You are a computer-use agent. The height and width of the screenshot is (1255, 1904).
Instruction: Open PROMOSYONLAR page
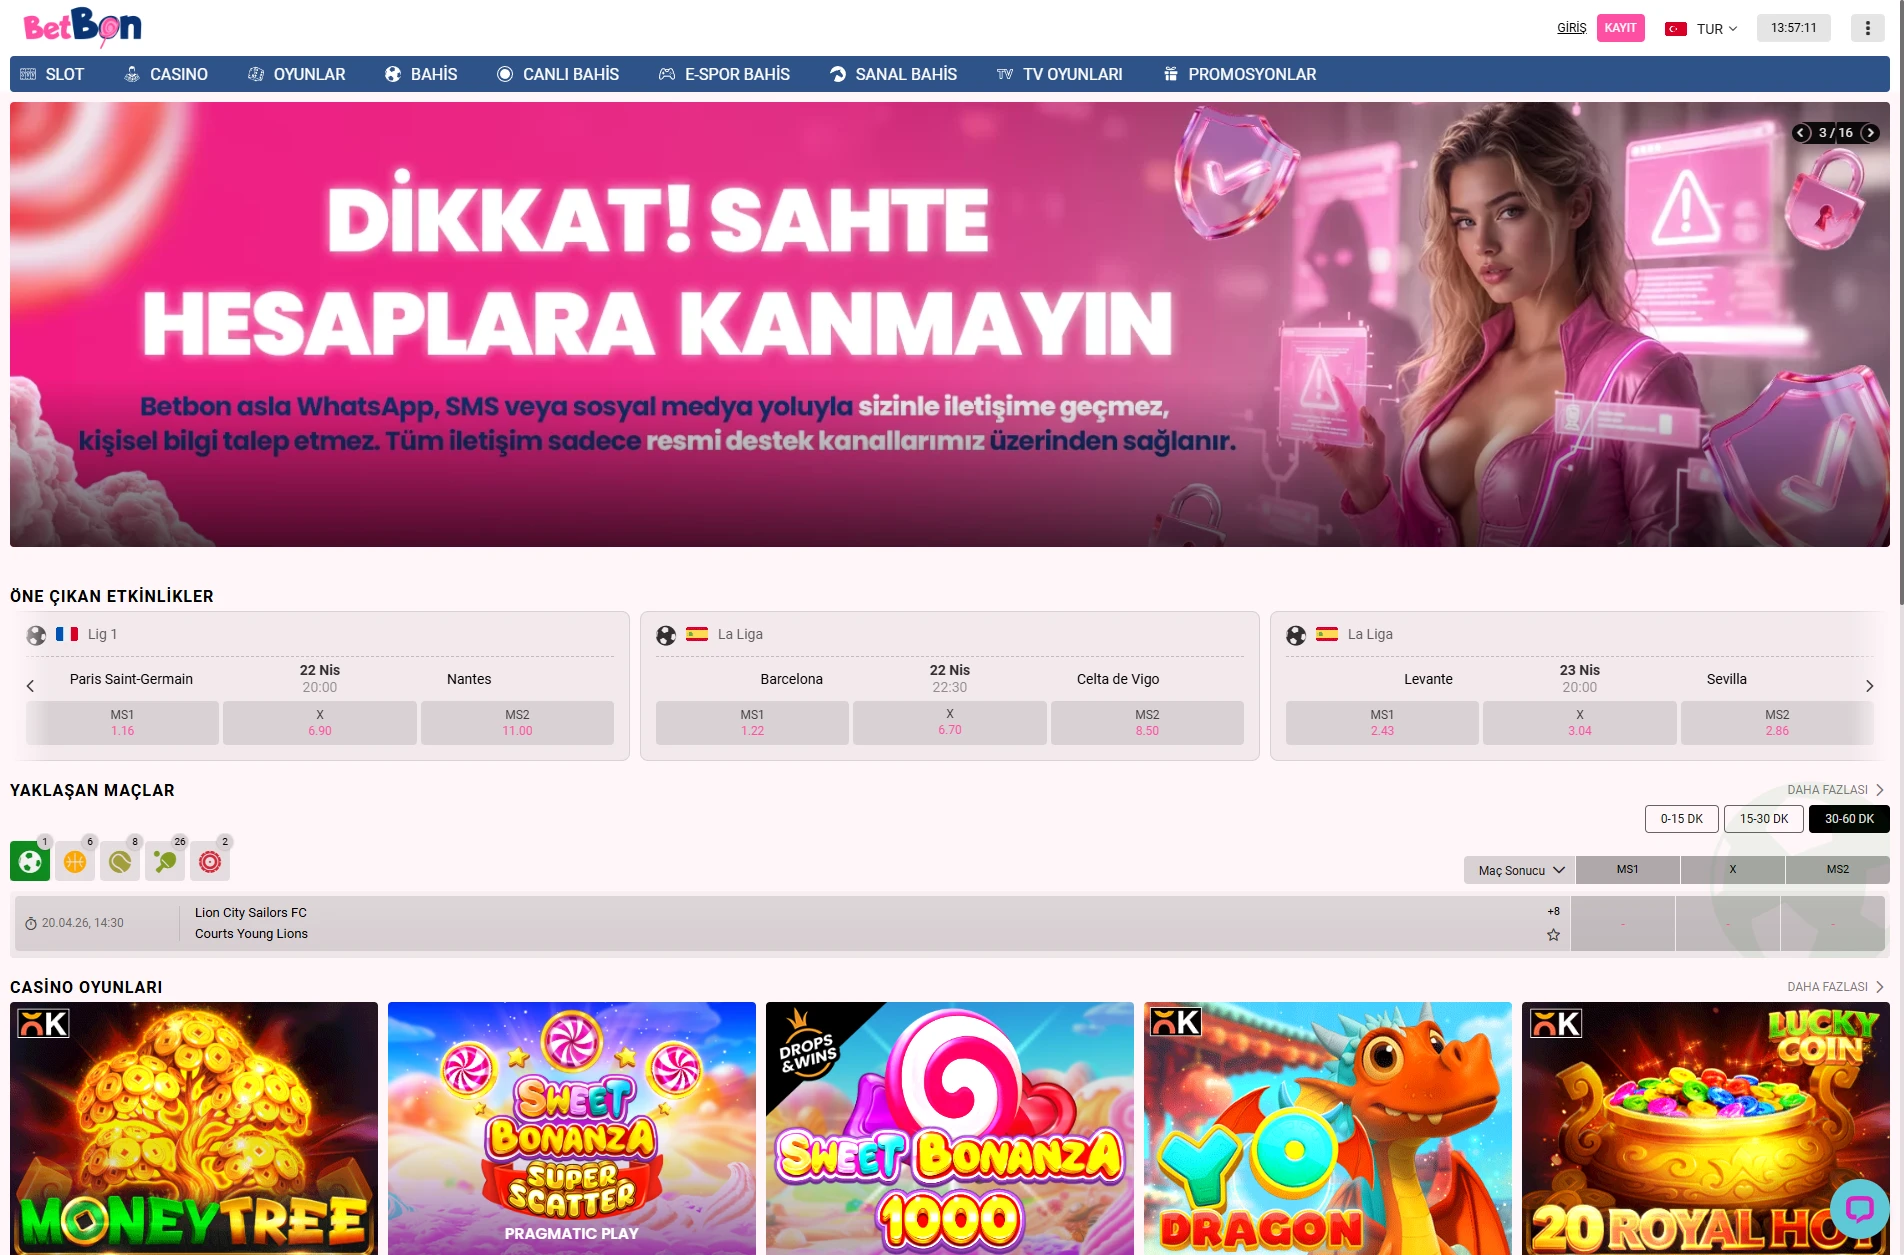[1240, 74]
